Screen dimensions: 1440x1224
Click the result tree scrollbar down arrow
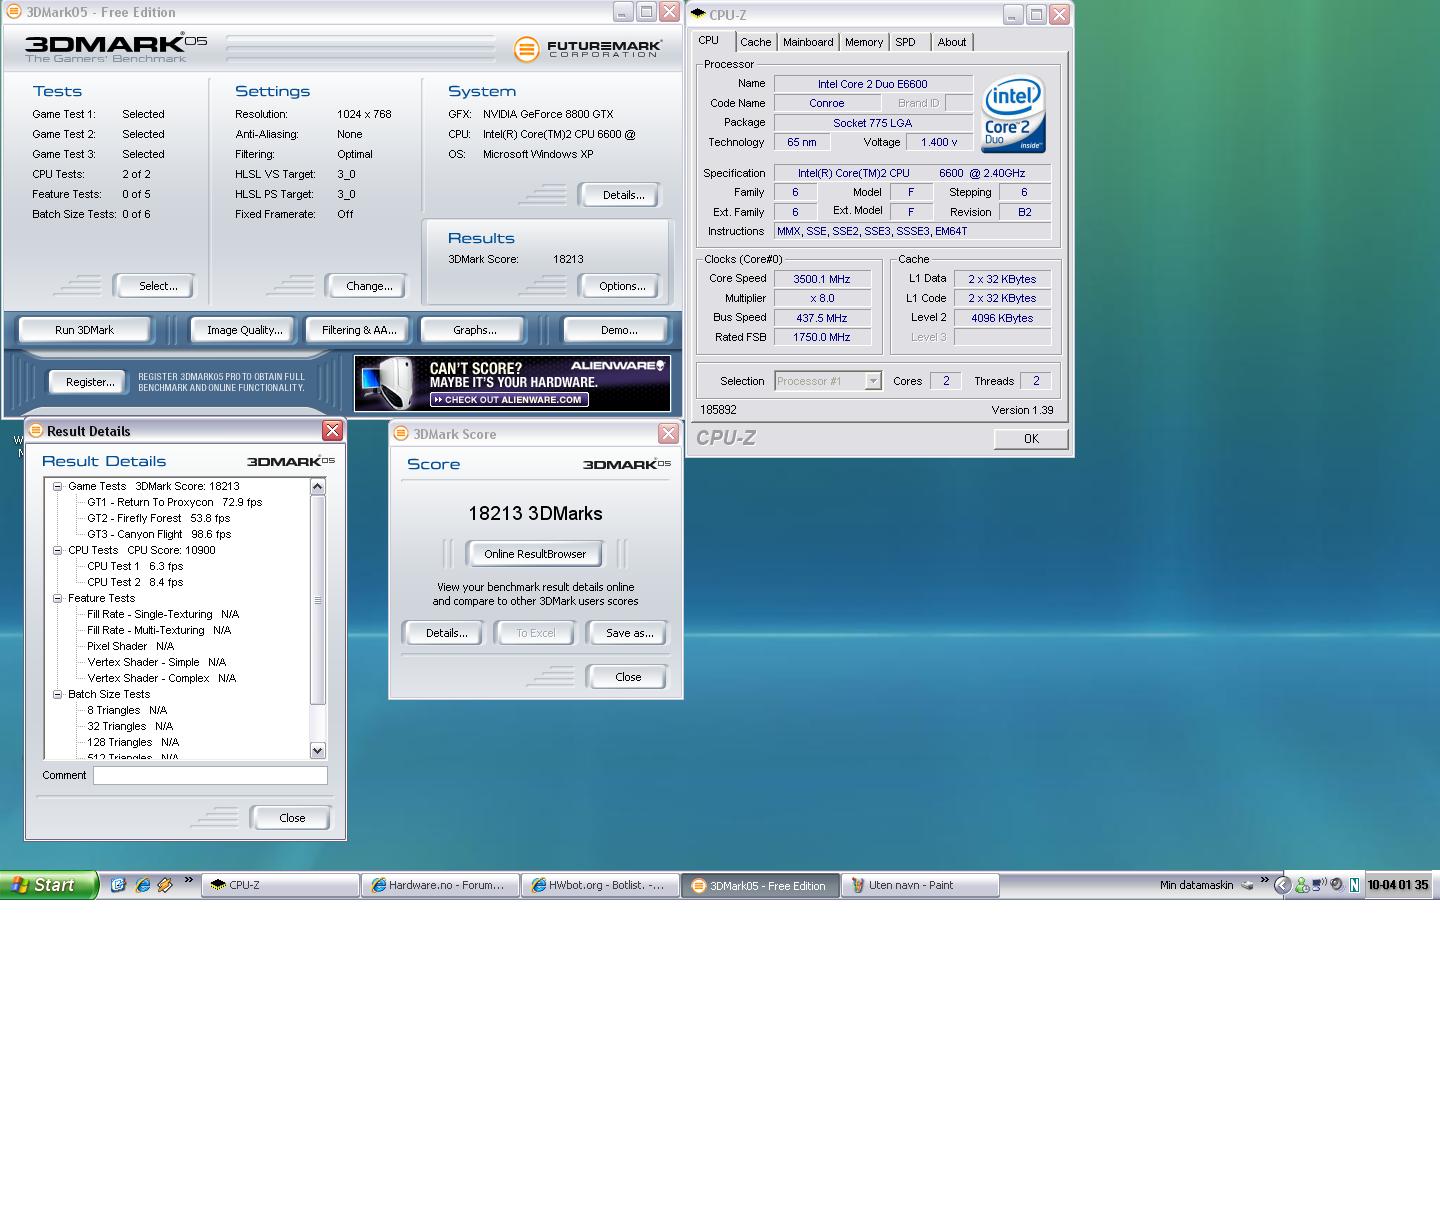[318, 750]
